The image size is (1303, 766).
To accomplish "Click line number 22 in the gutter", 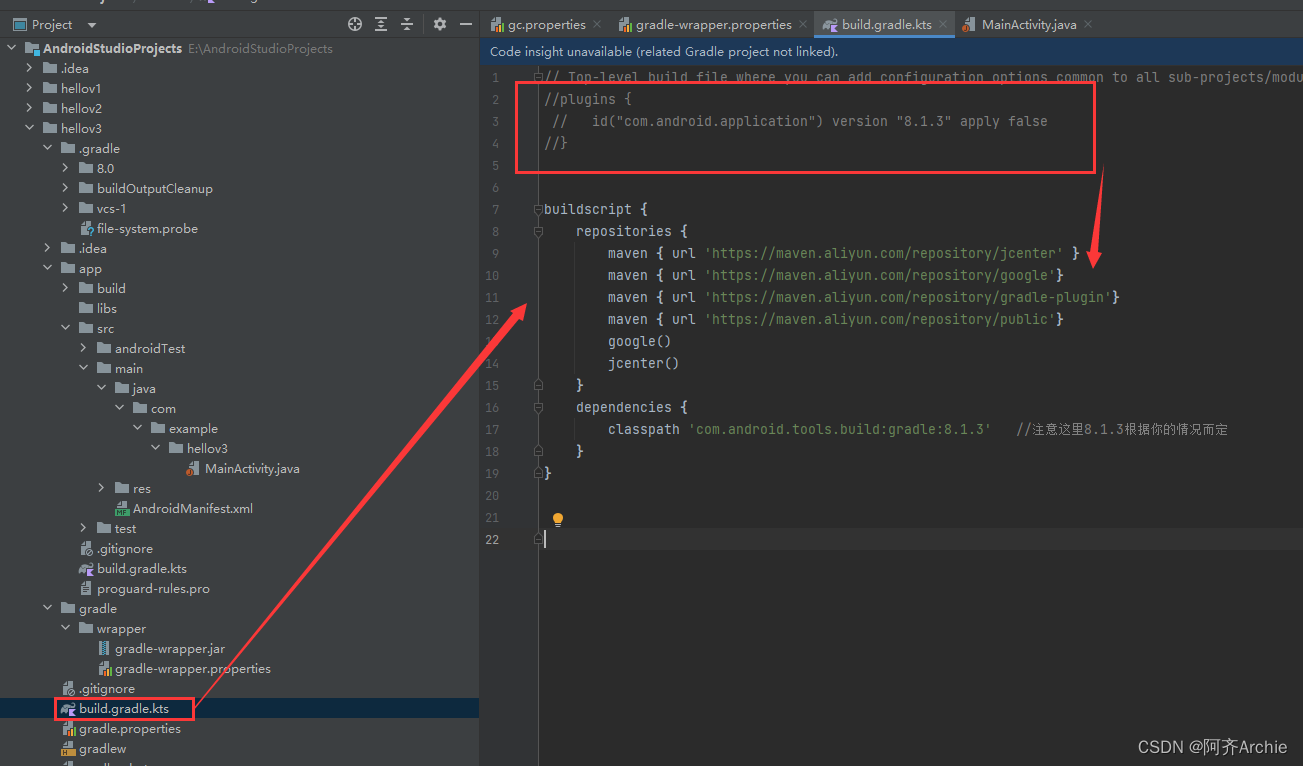I will click(x=491, y=539).
